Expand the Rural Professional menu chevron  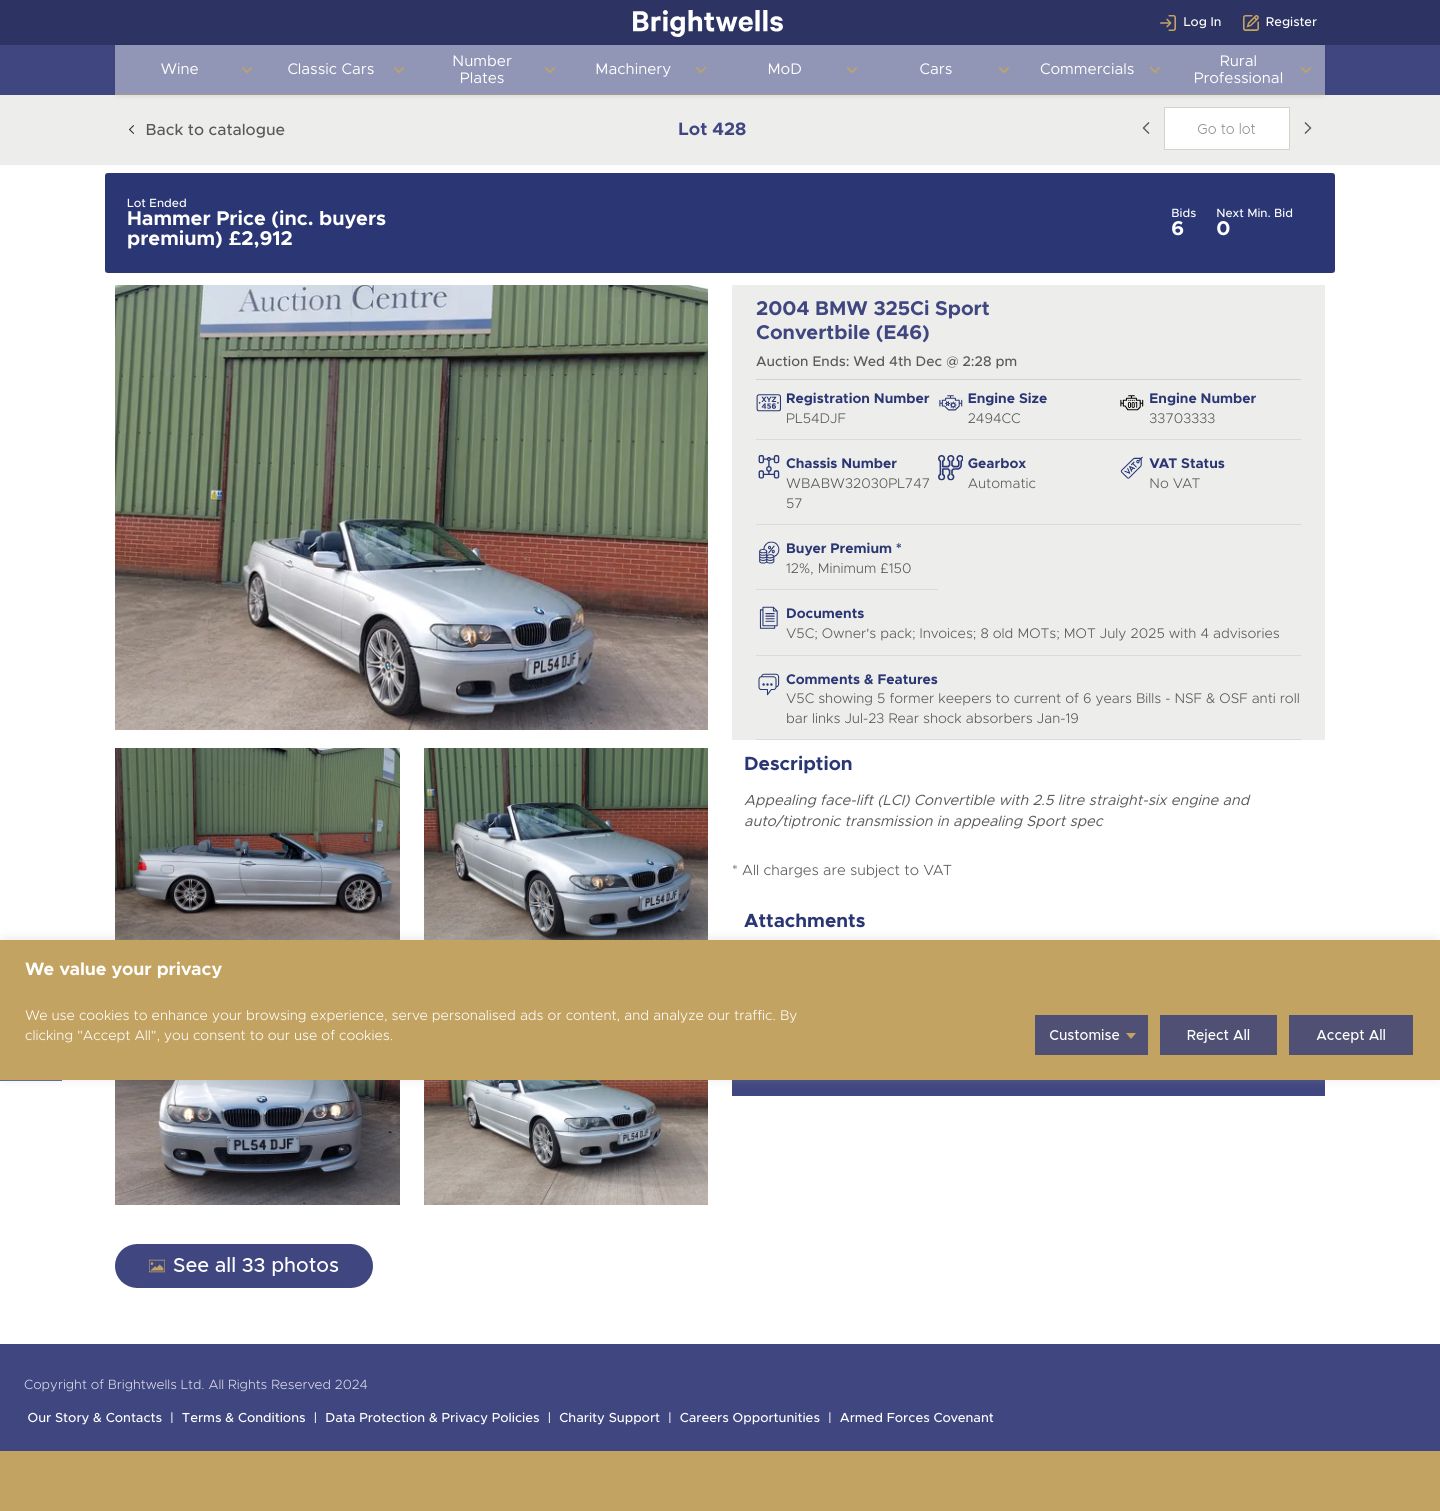coord(1305,70)
